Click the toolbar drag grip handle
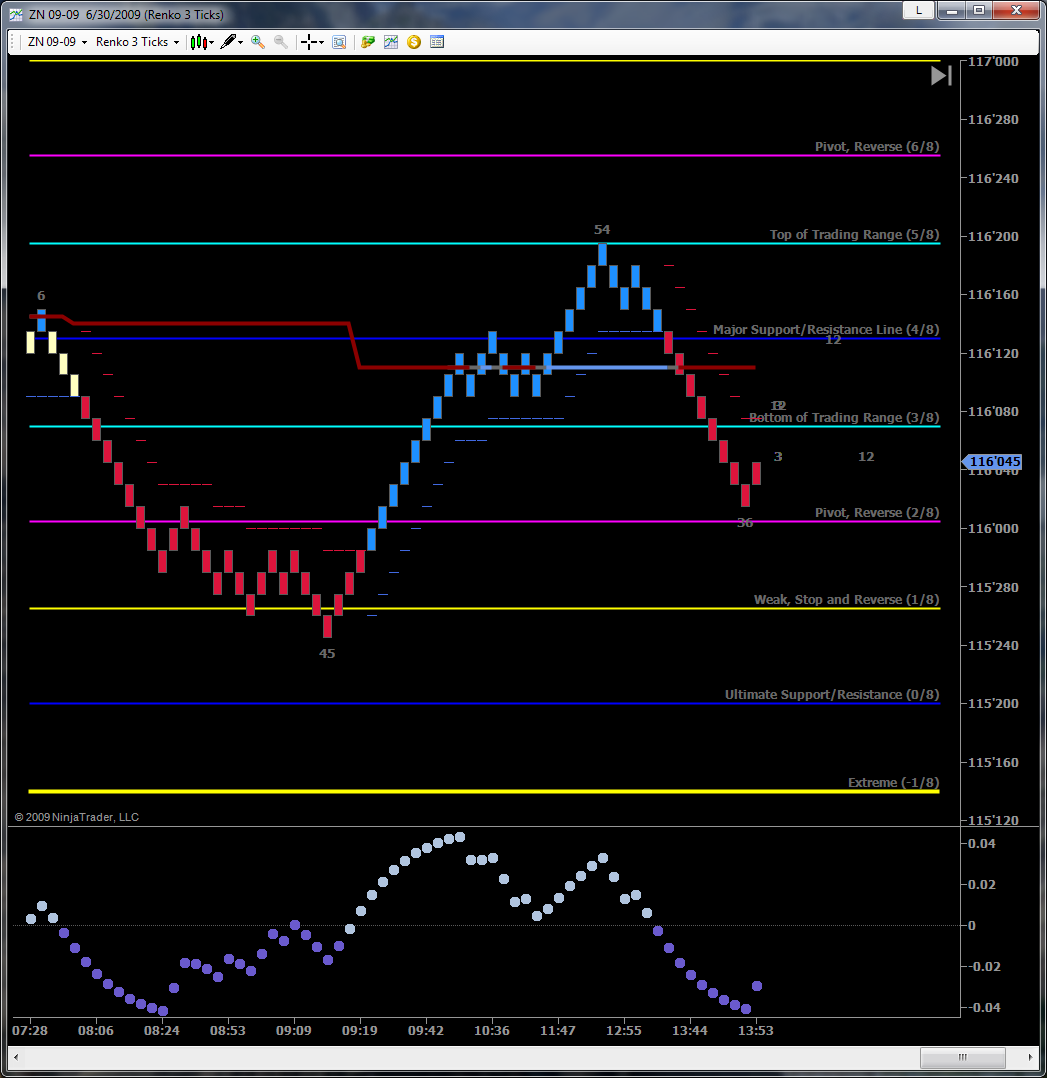Viewport: 1047px width, 1078px height. click(x=14, y=42)
